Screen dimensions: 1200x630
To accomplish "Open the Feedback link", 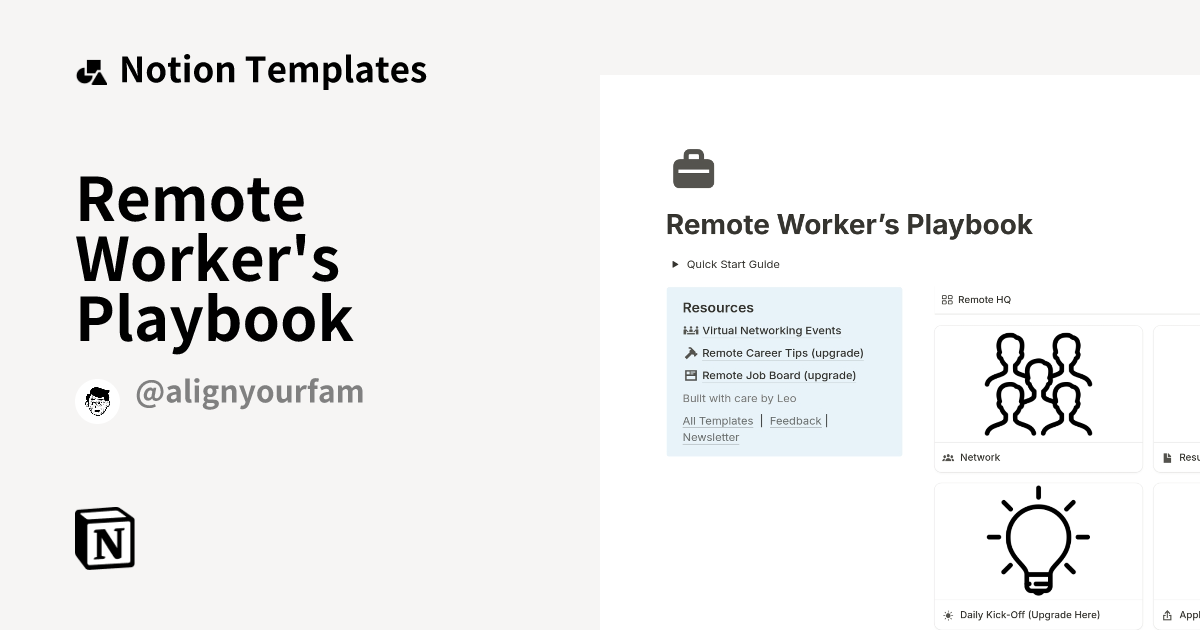I will point(795,420).
